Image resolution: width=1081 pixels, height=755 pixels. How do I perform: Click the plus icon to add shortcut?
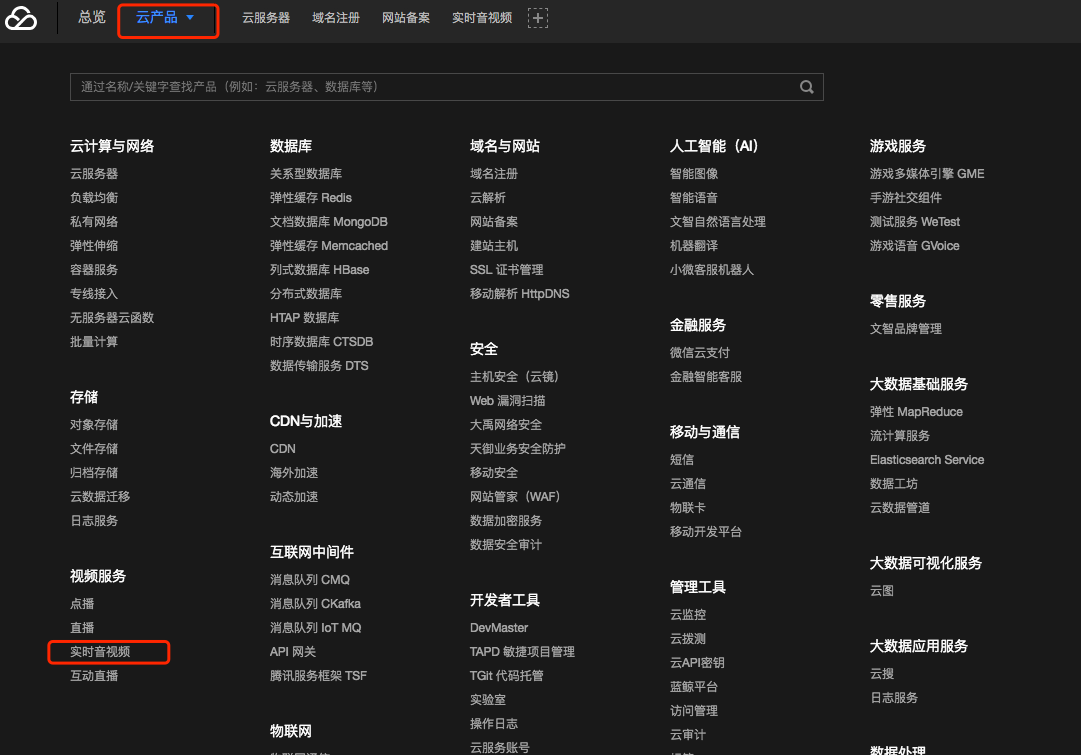click(538, 18)
